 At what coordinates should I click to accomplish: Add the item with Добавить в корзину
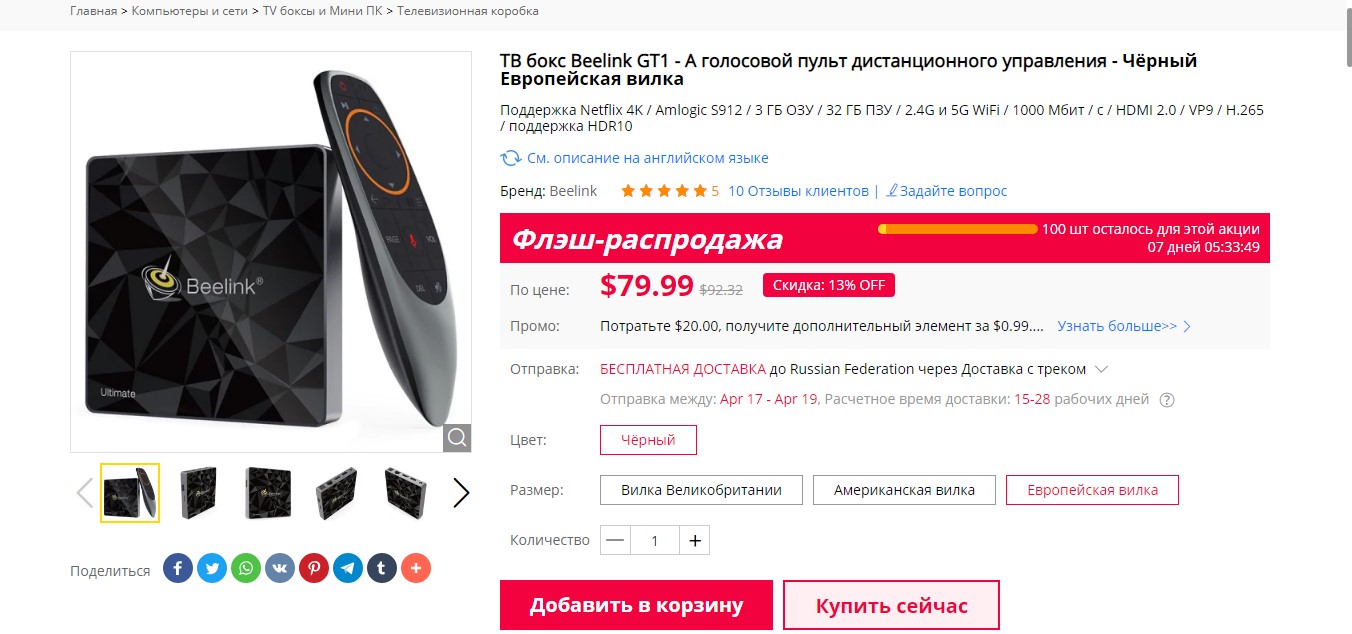pos(636,605)
